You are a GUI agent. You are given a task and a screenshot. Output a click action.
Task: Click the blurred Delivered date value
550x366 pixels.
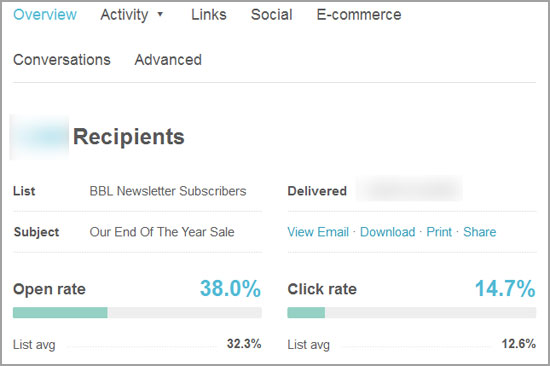tap(409, 189)
